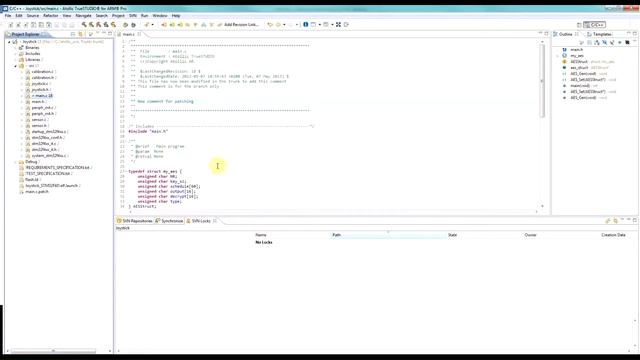
Task: Click the Creation Date column header
Action: [613, 235]
